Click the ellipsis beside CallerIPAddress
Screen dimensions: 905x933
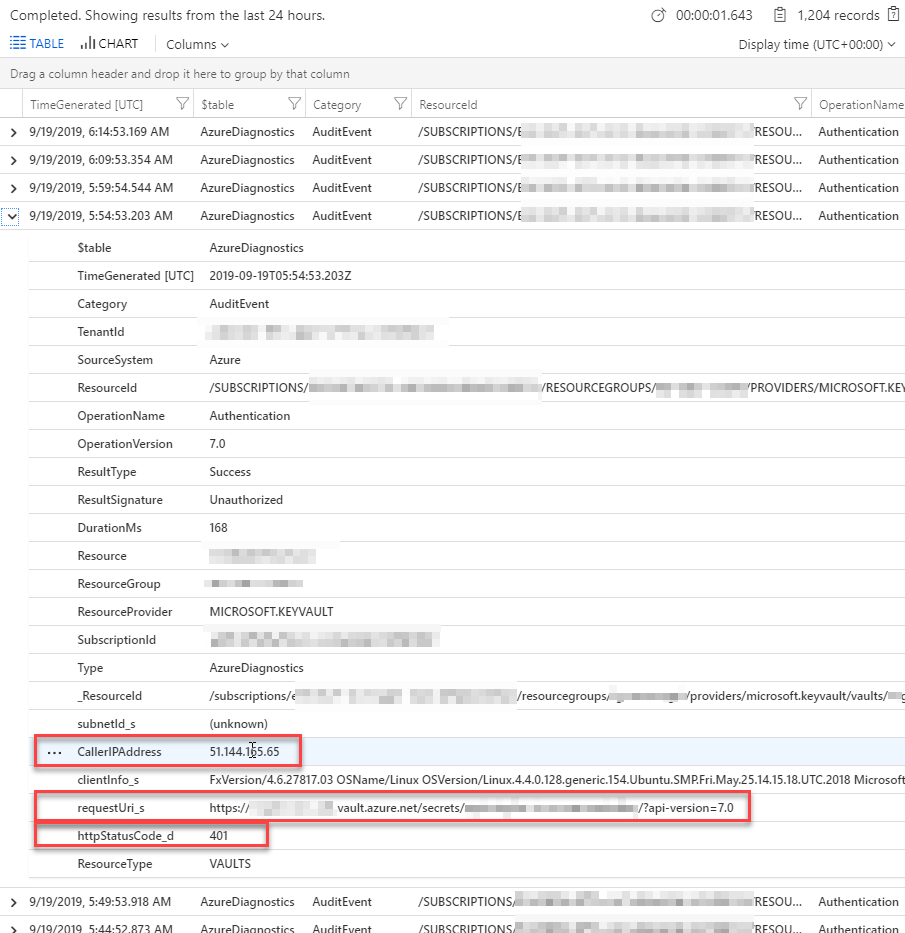(54, 752)
